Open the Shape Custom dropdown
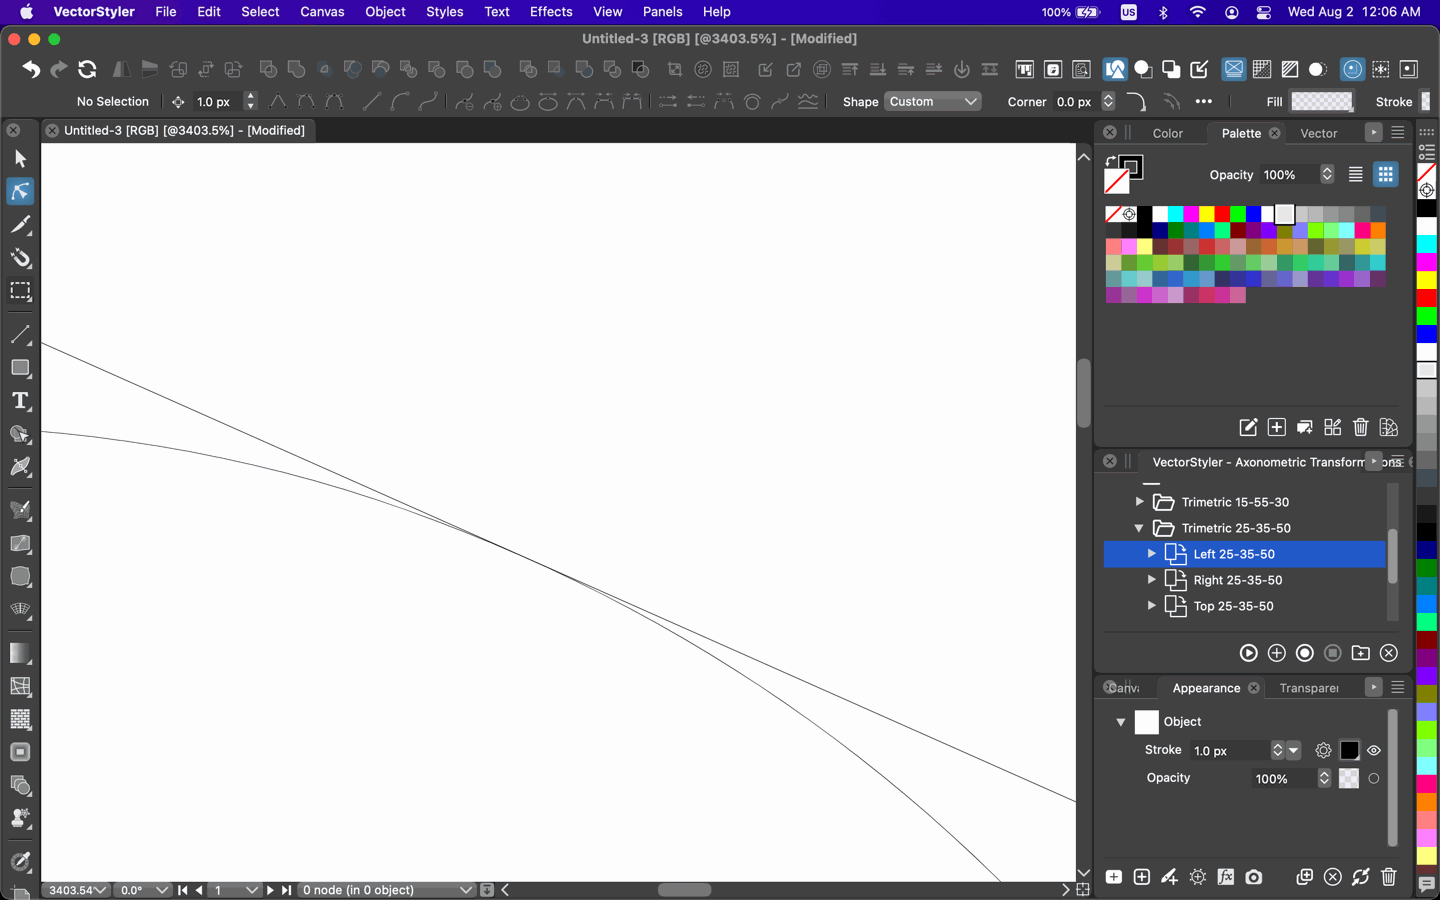 pos(932,102)
